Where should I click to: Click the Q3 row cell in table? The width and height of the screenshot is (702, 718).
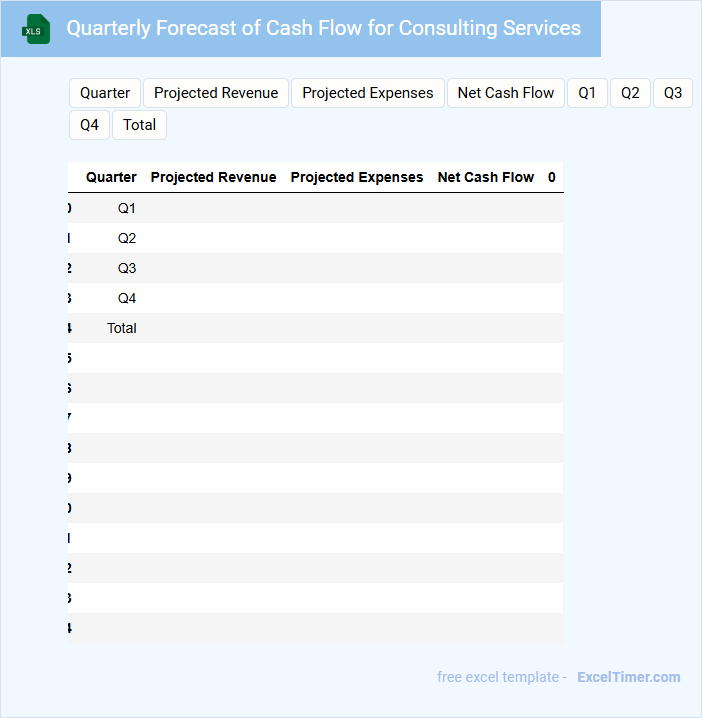126,268
